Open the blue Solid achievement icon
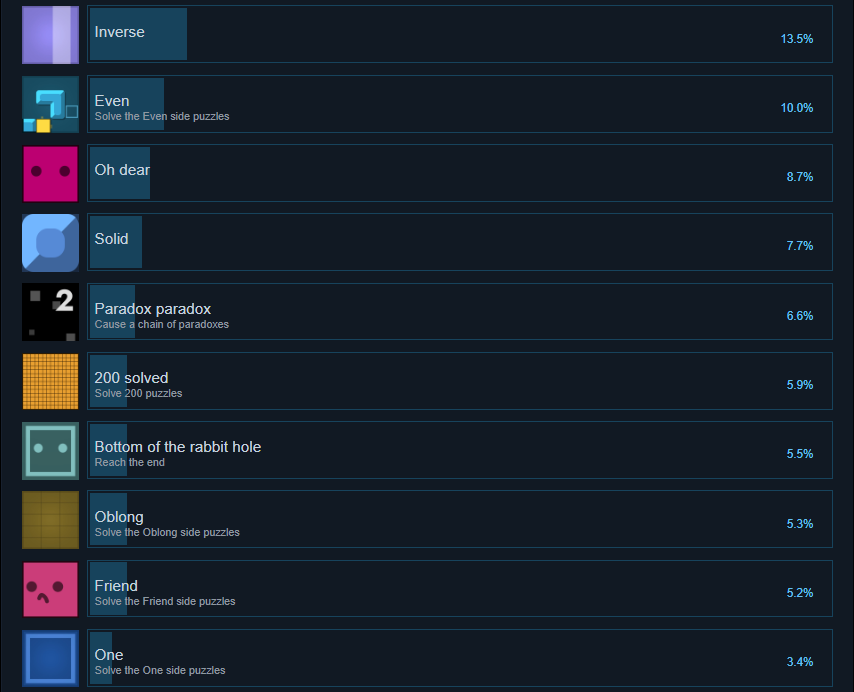 [50, 243]
